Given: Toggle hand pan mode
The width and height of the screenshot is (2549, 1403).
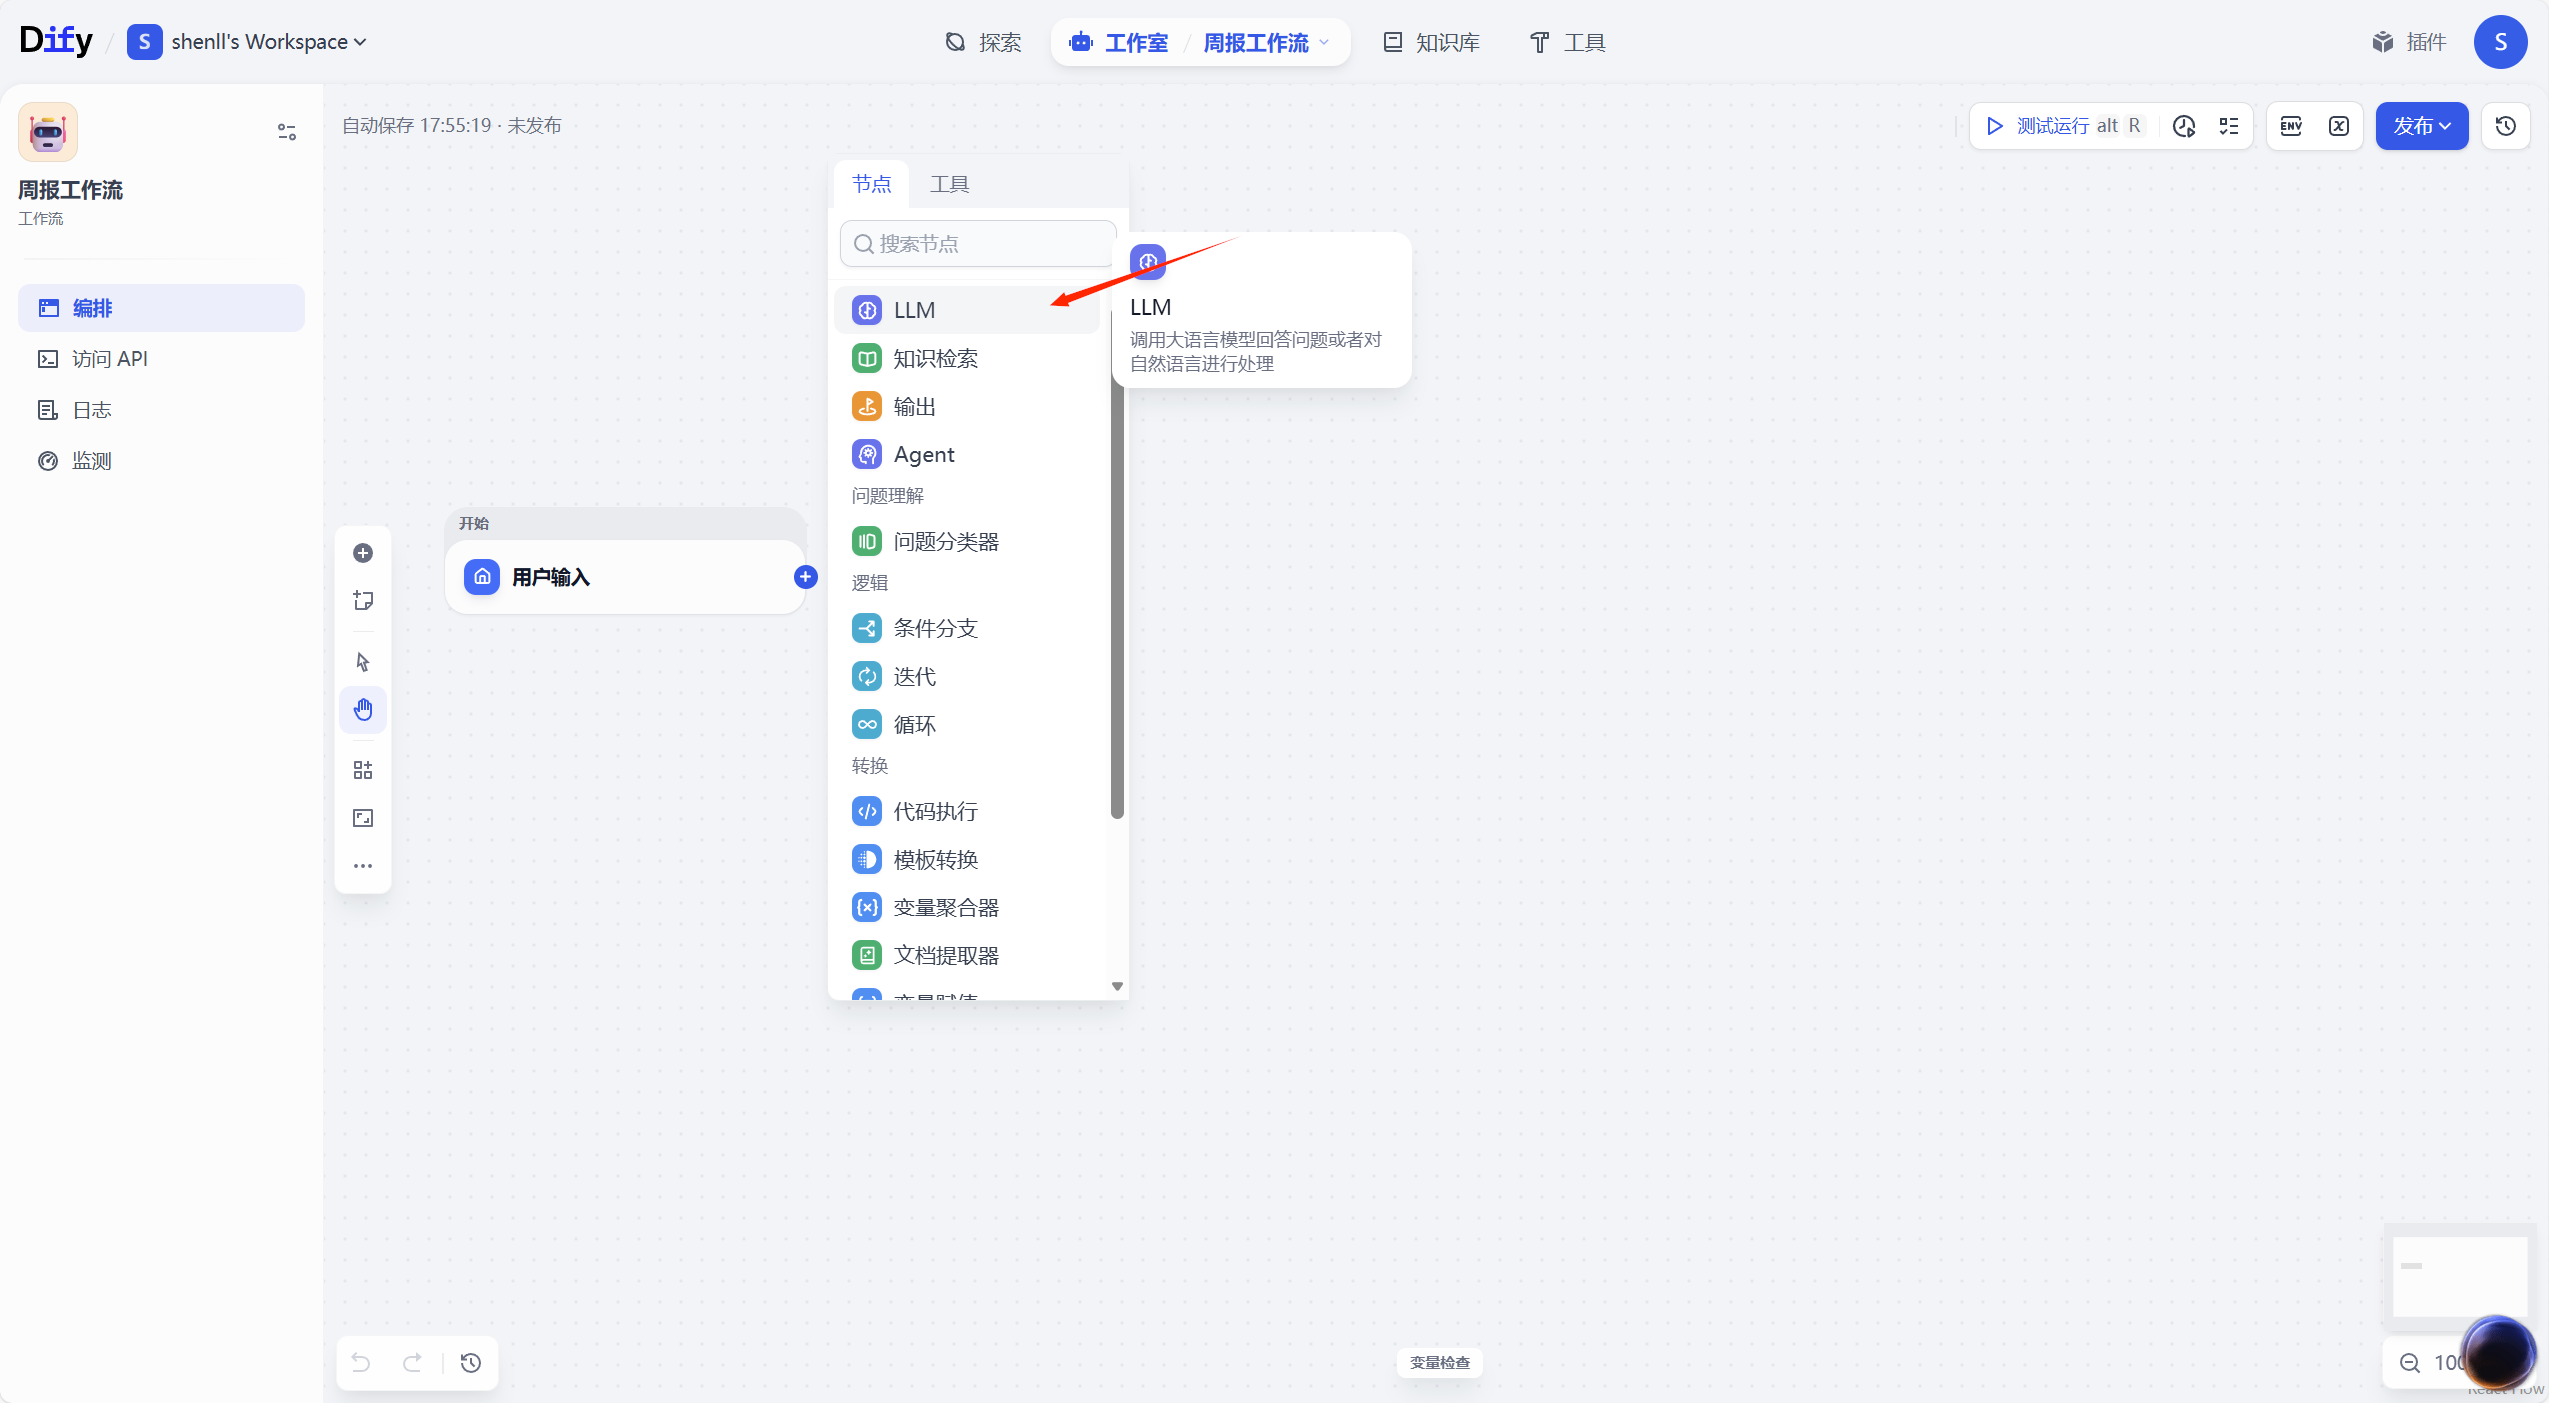Looking at the screenshot, I should tap(363, 710).
